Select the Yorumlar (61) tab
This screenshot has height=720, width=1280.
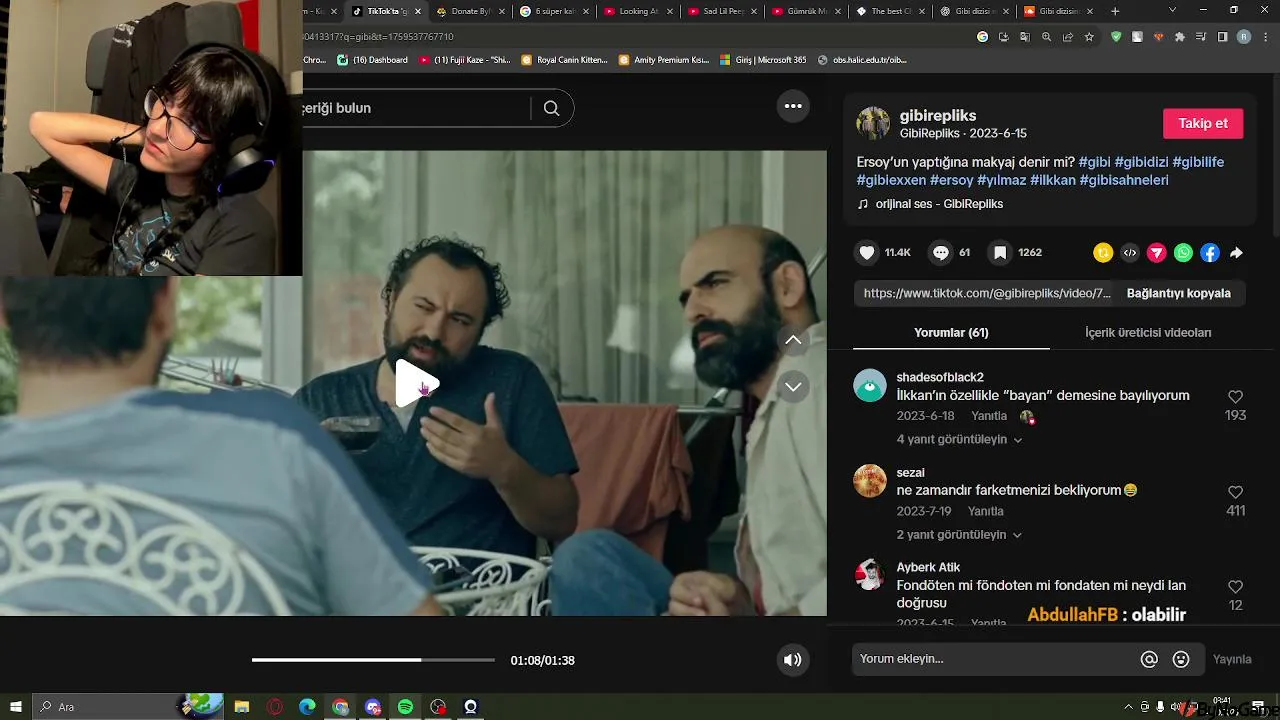pyautogui.click(x=951, y=333)
